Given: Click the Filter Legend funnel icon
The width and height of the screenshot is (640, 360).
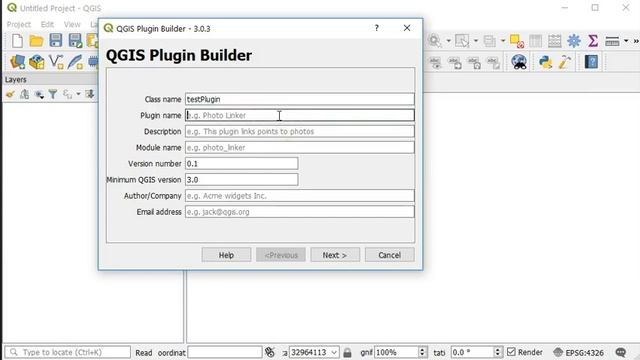Looking at the screenshot, I should 53,94.
